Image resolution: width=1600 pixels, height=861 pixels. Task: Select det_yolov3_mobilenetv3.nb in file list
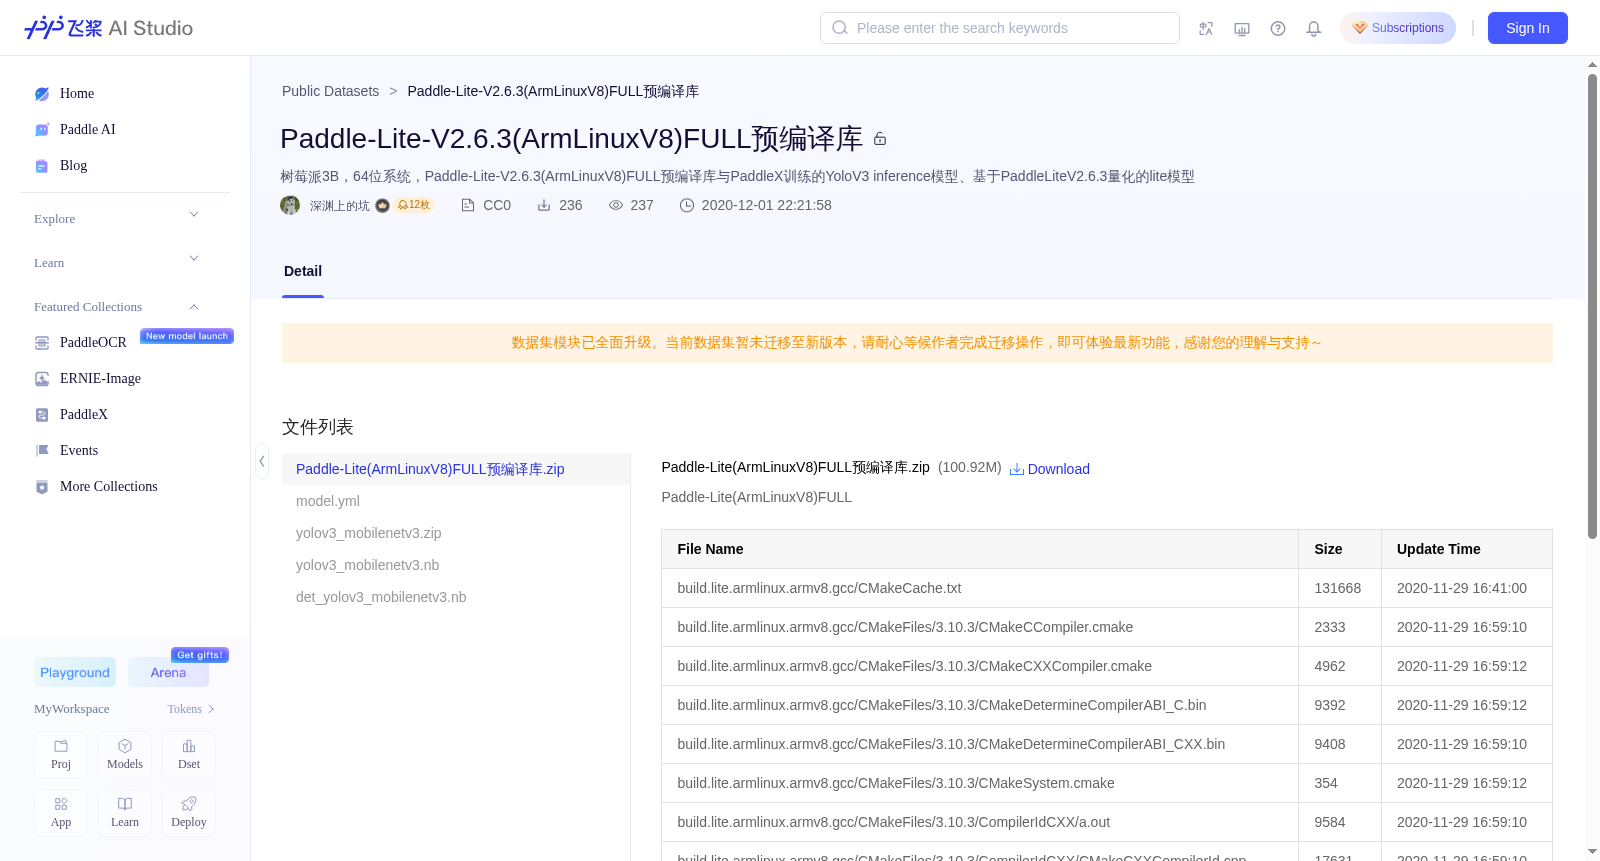point(456,597)
